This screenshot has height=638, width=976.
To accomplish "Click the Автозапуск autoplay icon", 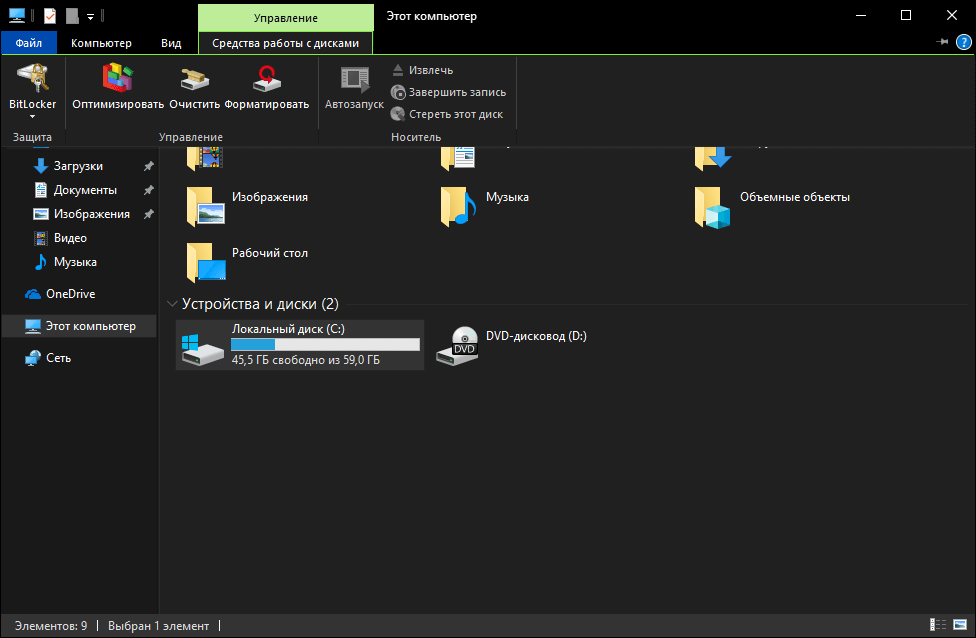I will pos(354,80).
